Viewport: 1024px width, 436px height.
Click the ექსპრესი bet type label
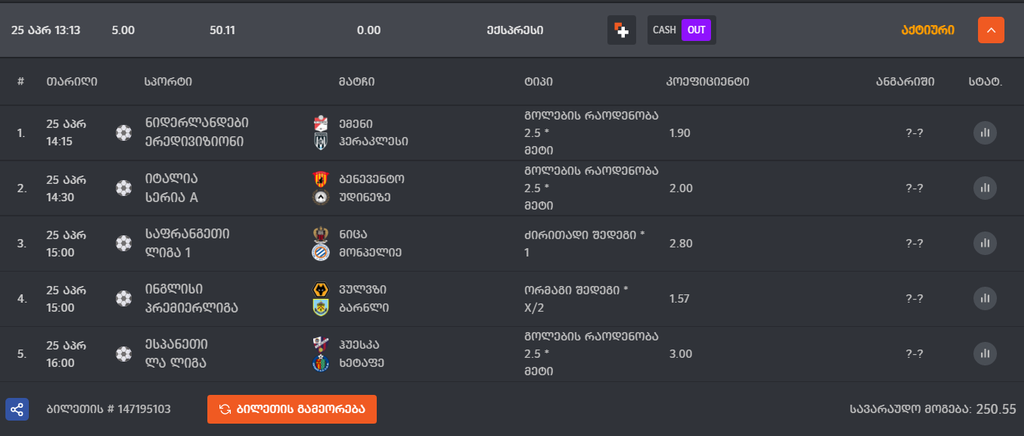click(514, 30)
